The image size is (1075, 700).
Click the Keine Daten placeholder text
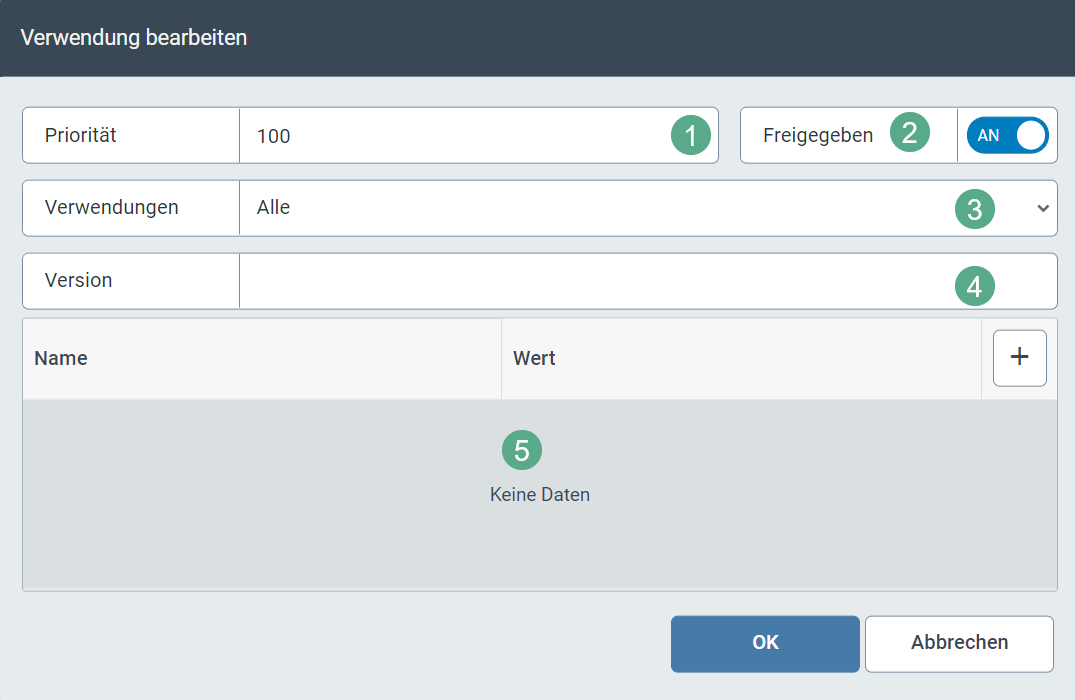click(x=539, y=494)
